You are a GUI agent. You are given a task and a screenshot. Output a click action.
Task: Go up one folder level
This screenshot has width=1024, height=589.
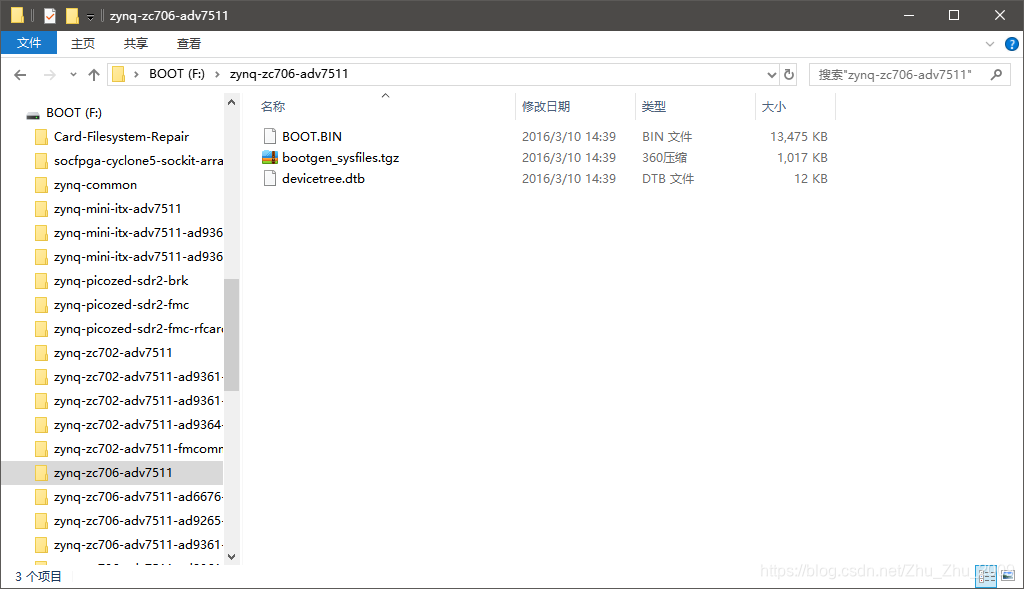pos(94,75)
